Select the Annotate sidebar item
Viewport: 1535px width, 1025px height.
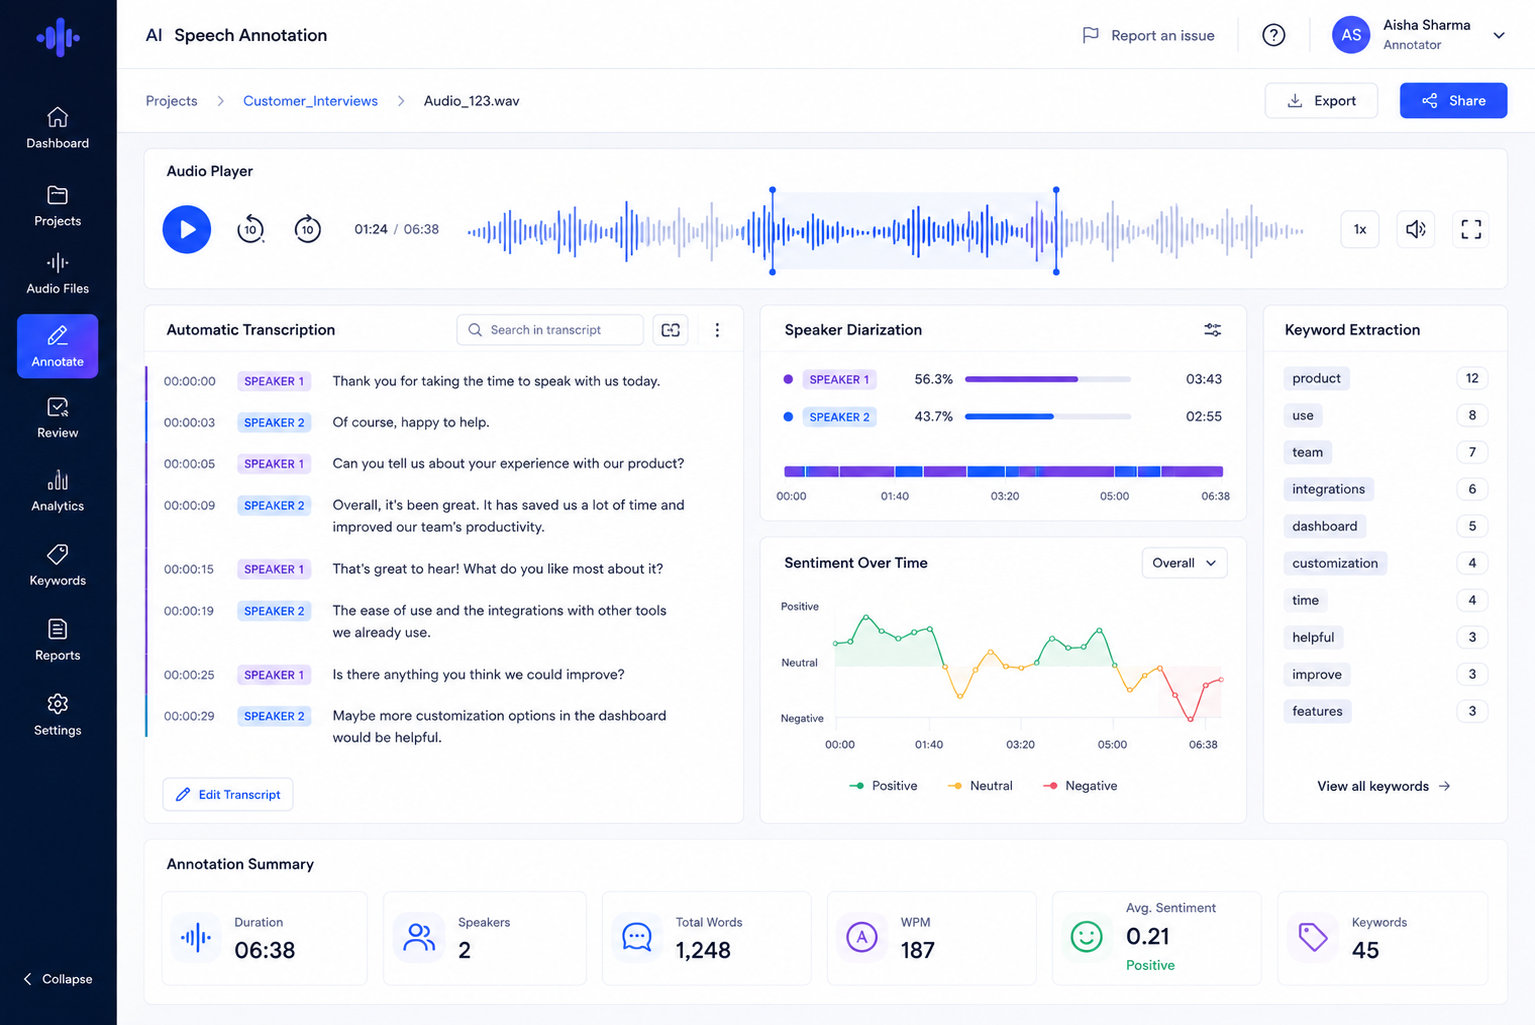pos(58,346)
